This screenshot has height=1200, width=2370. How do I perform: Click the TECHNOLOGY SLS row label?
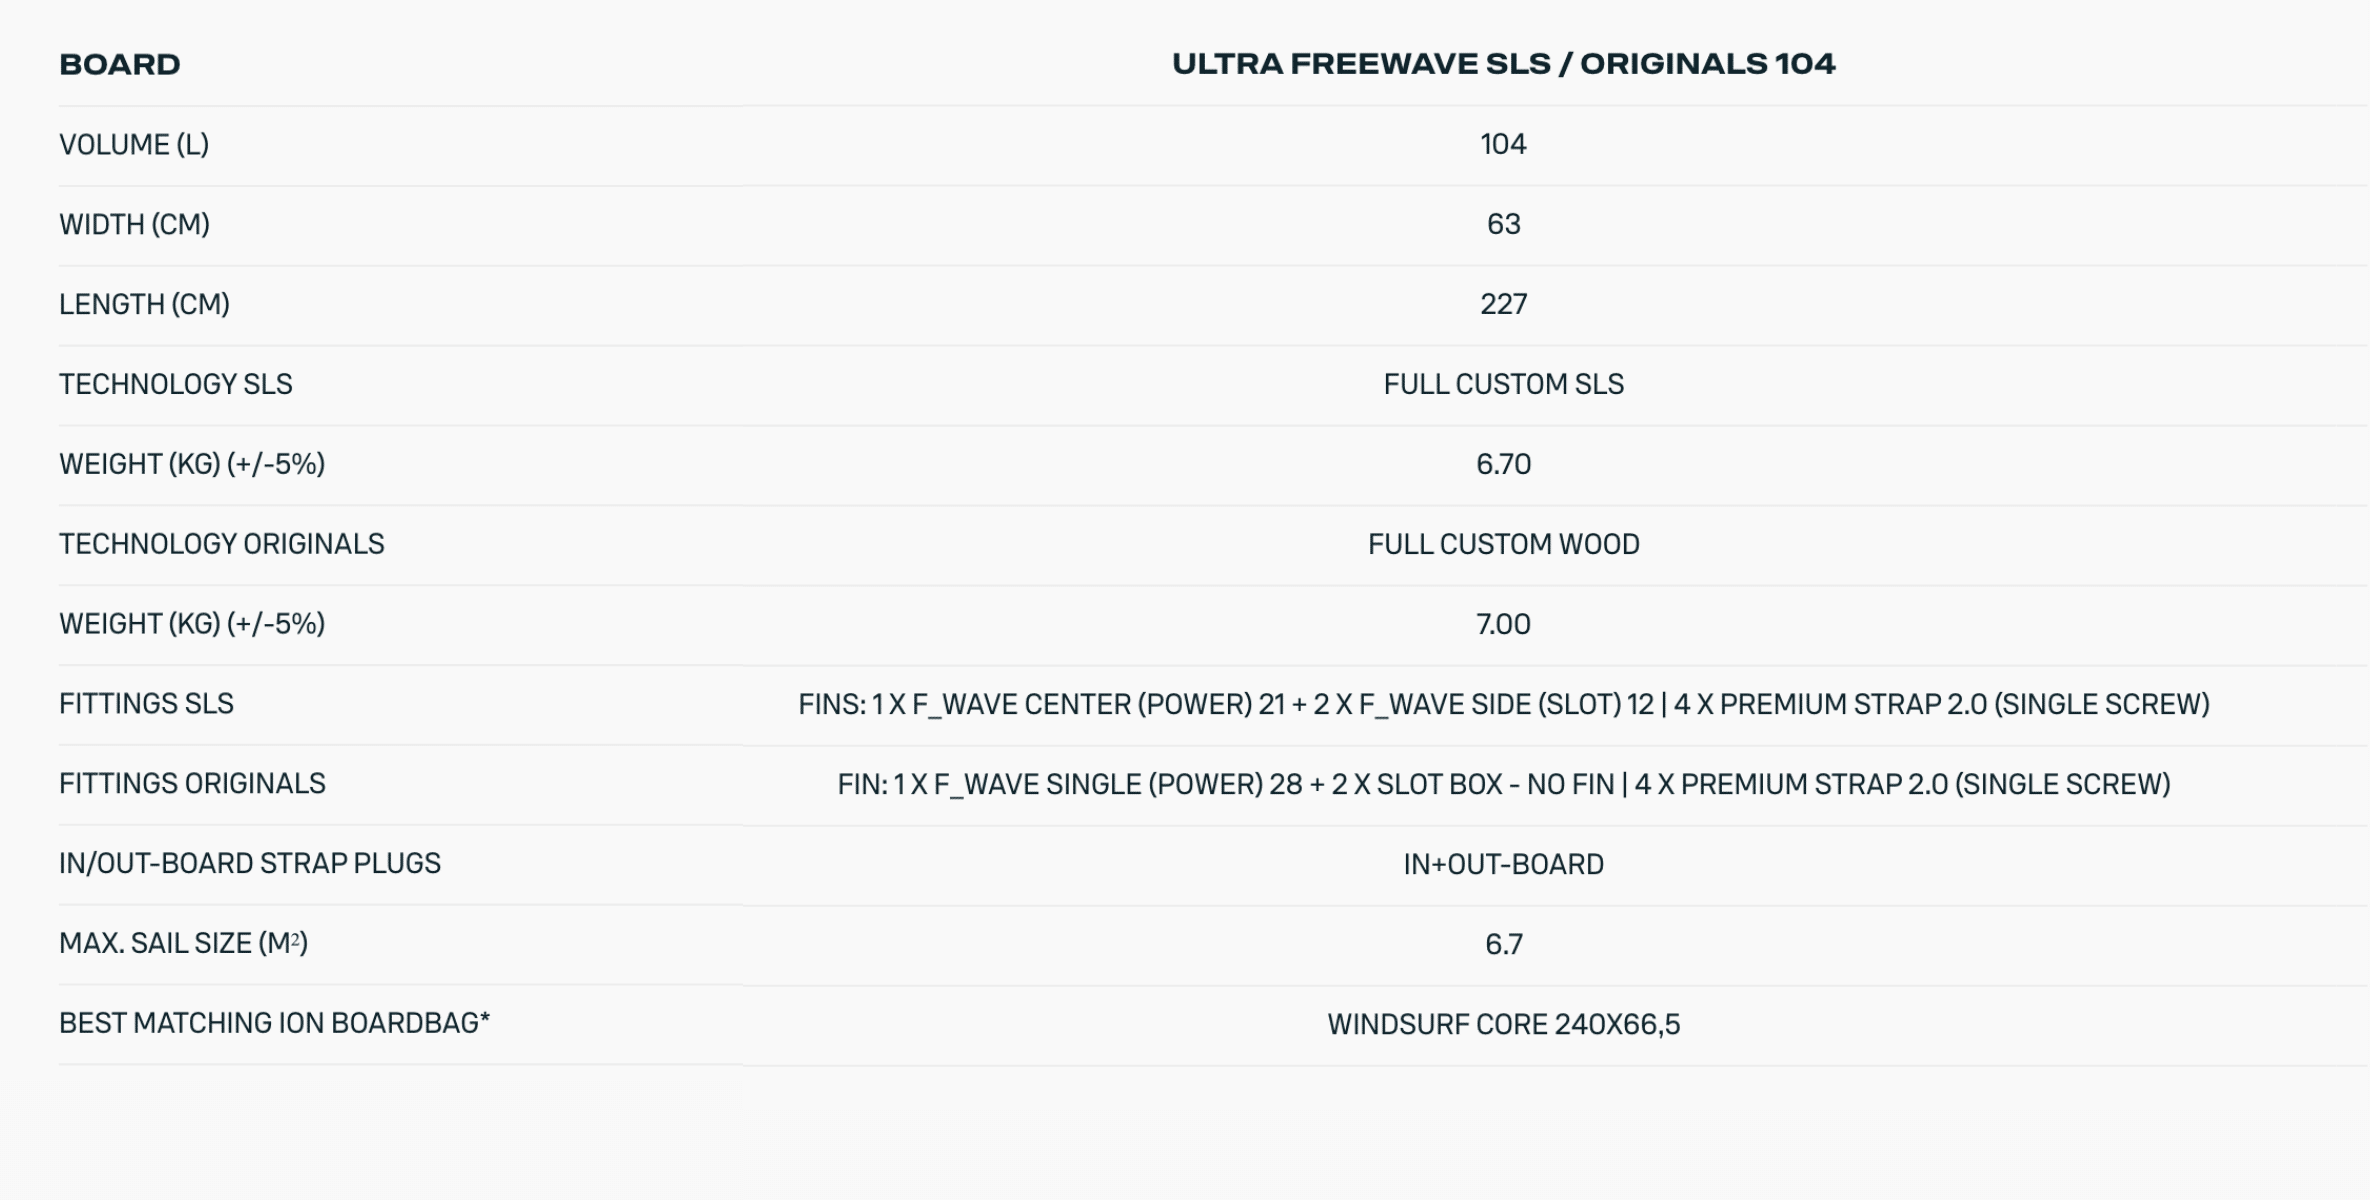click(176, 385)
